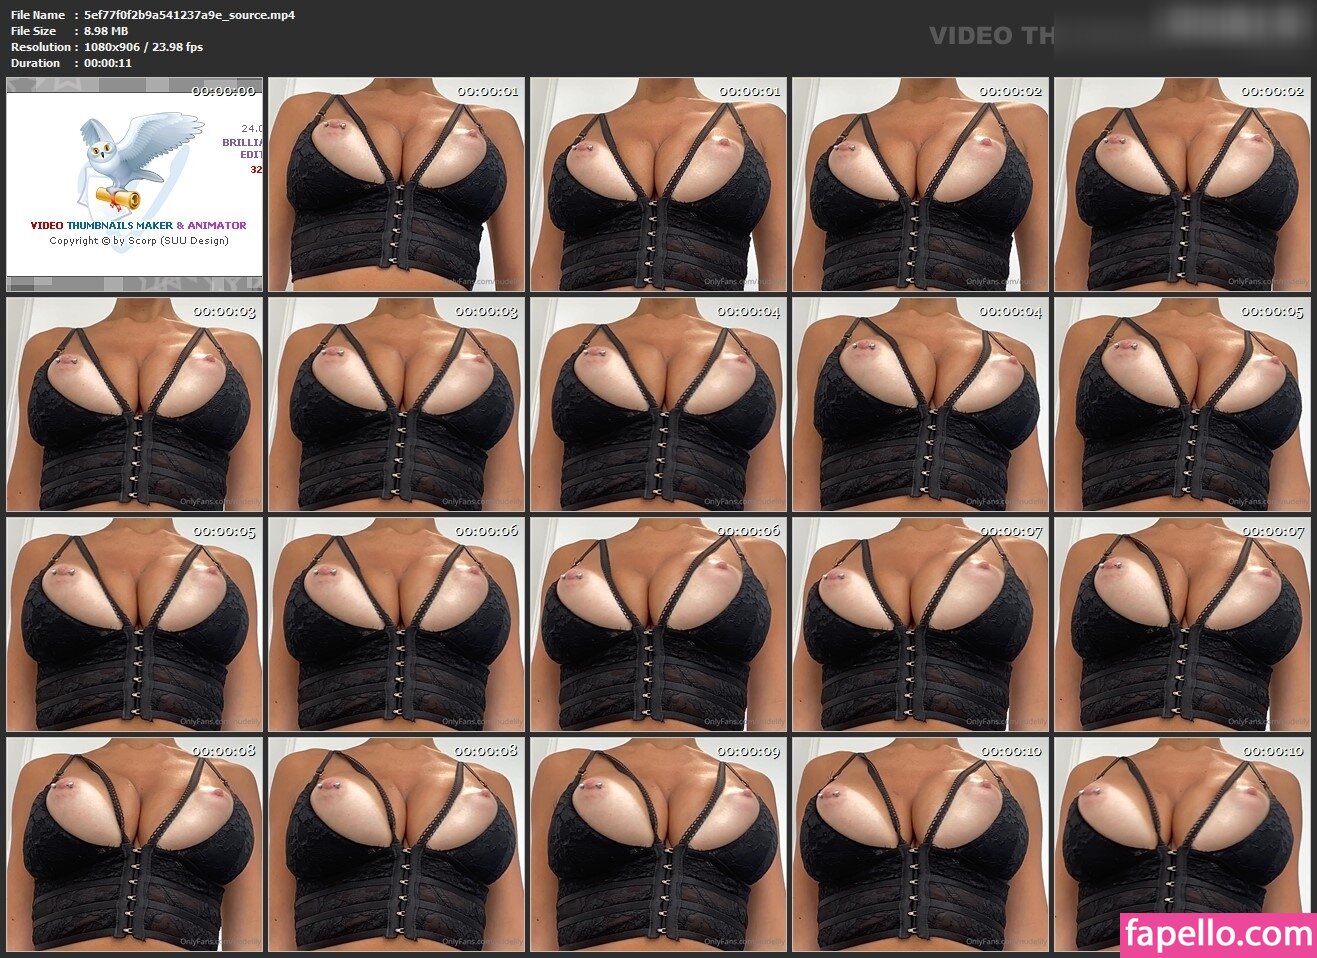This screenshot has height=958, width=1317.
Task: Open the second thumbnail stamped 00:00:04
Action: pyautogui.click(x=920, y=405)
